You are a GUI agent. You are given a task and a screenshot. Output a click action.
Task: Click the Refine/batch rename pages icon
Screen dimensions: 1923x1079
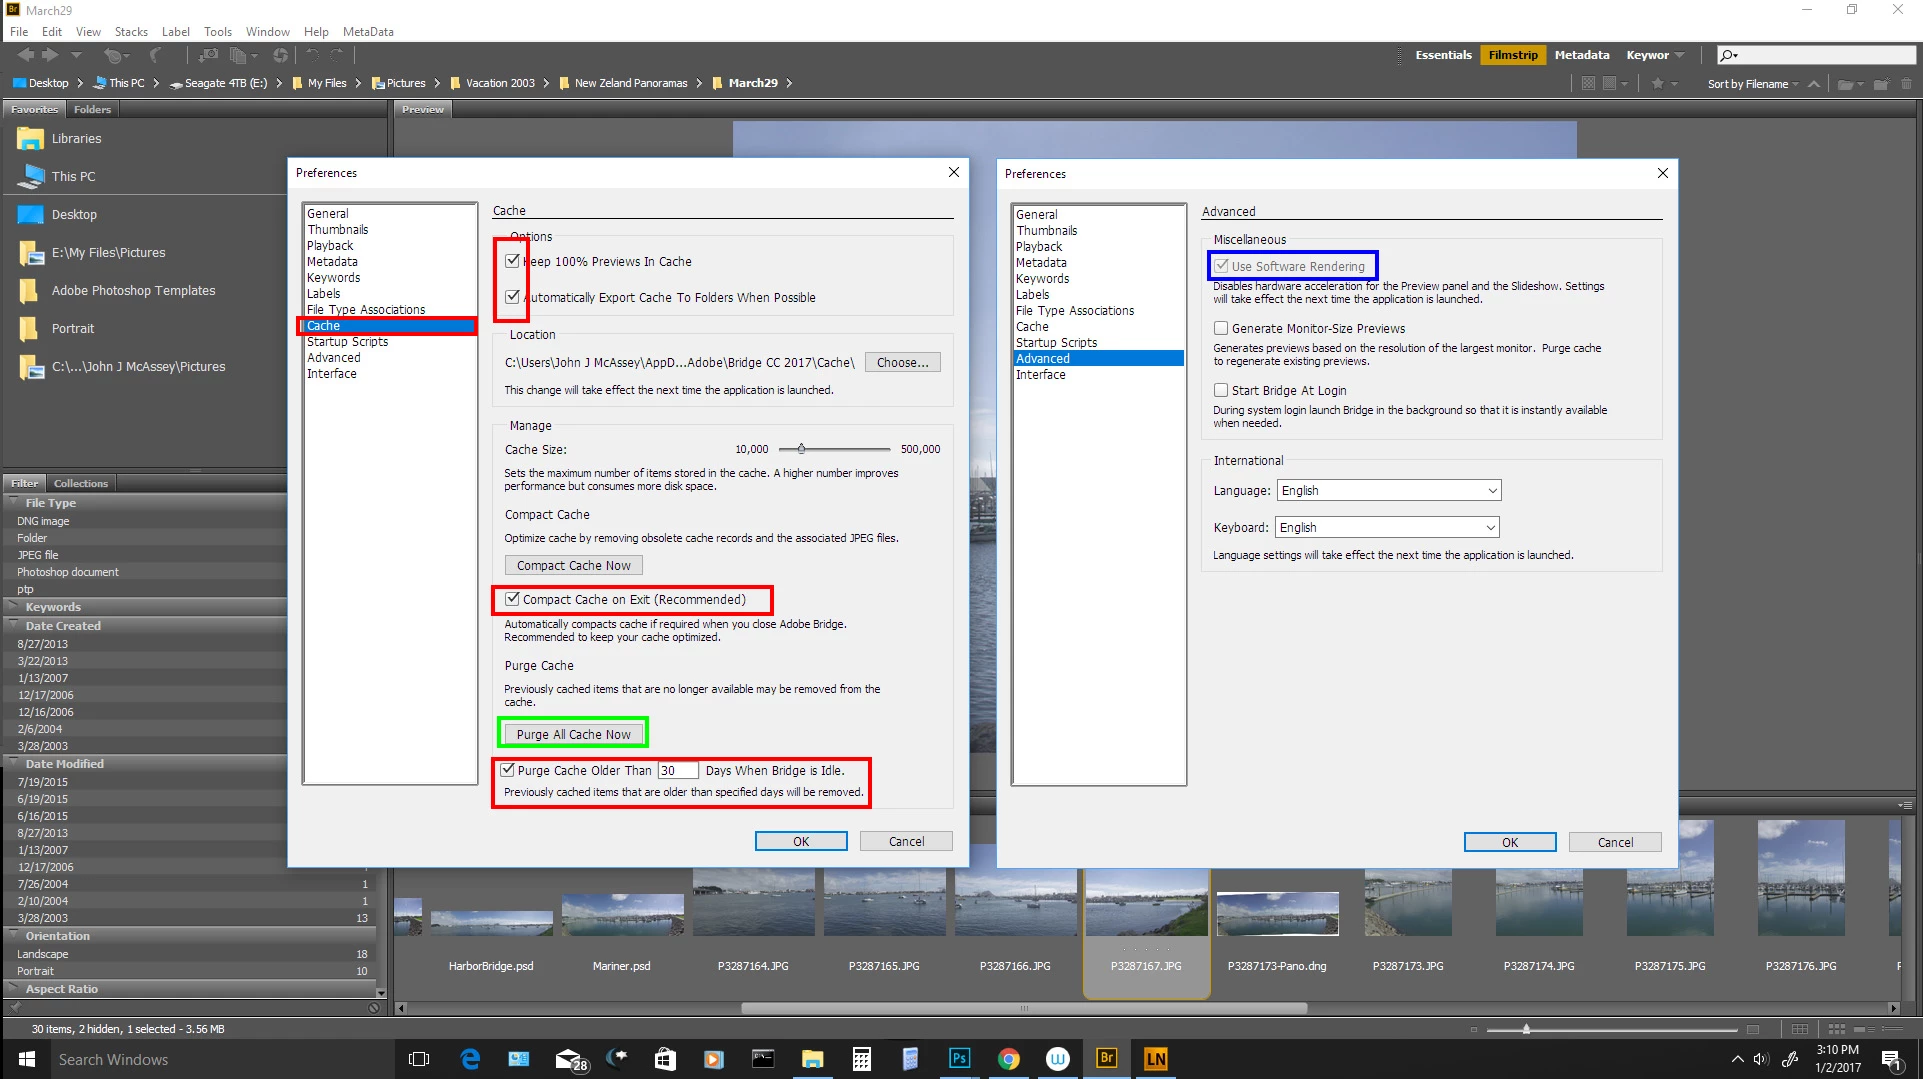pyautogui.click(x=240, y=55)
